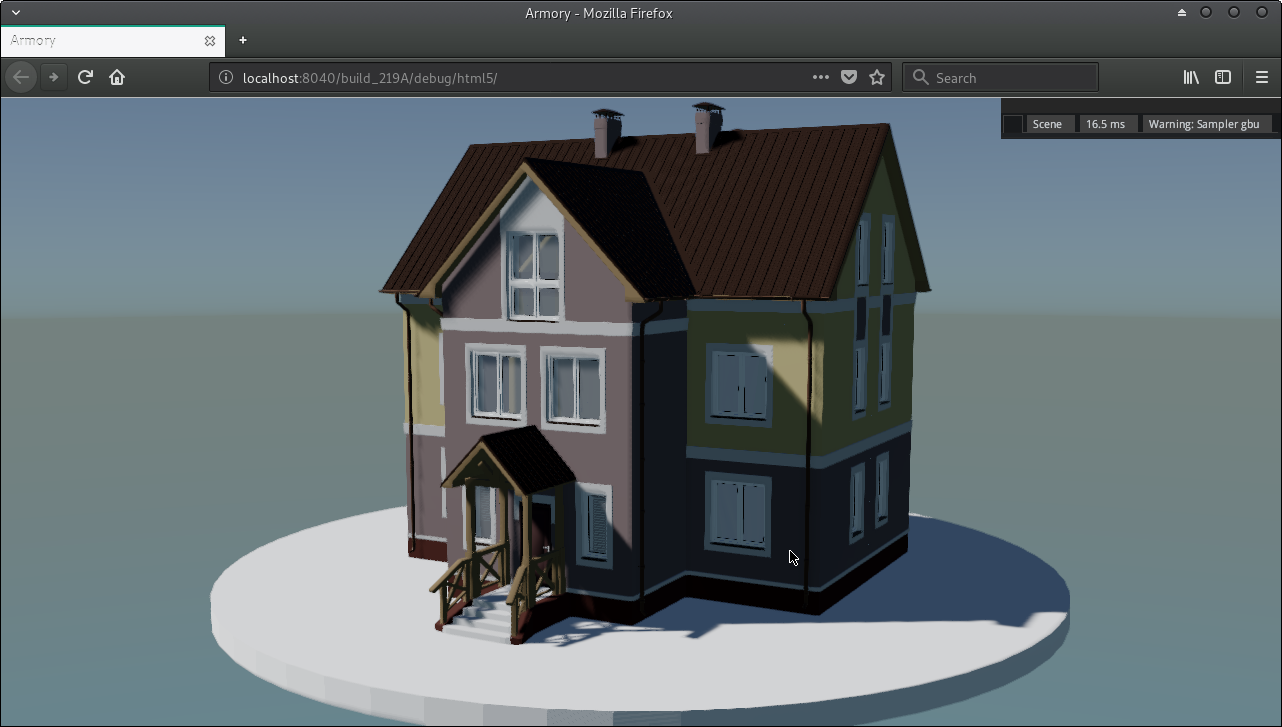The height and width of the screenshot is (727, 1282).
Task: Go back with the Firefox back arrow
Action: (21, 77)
